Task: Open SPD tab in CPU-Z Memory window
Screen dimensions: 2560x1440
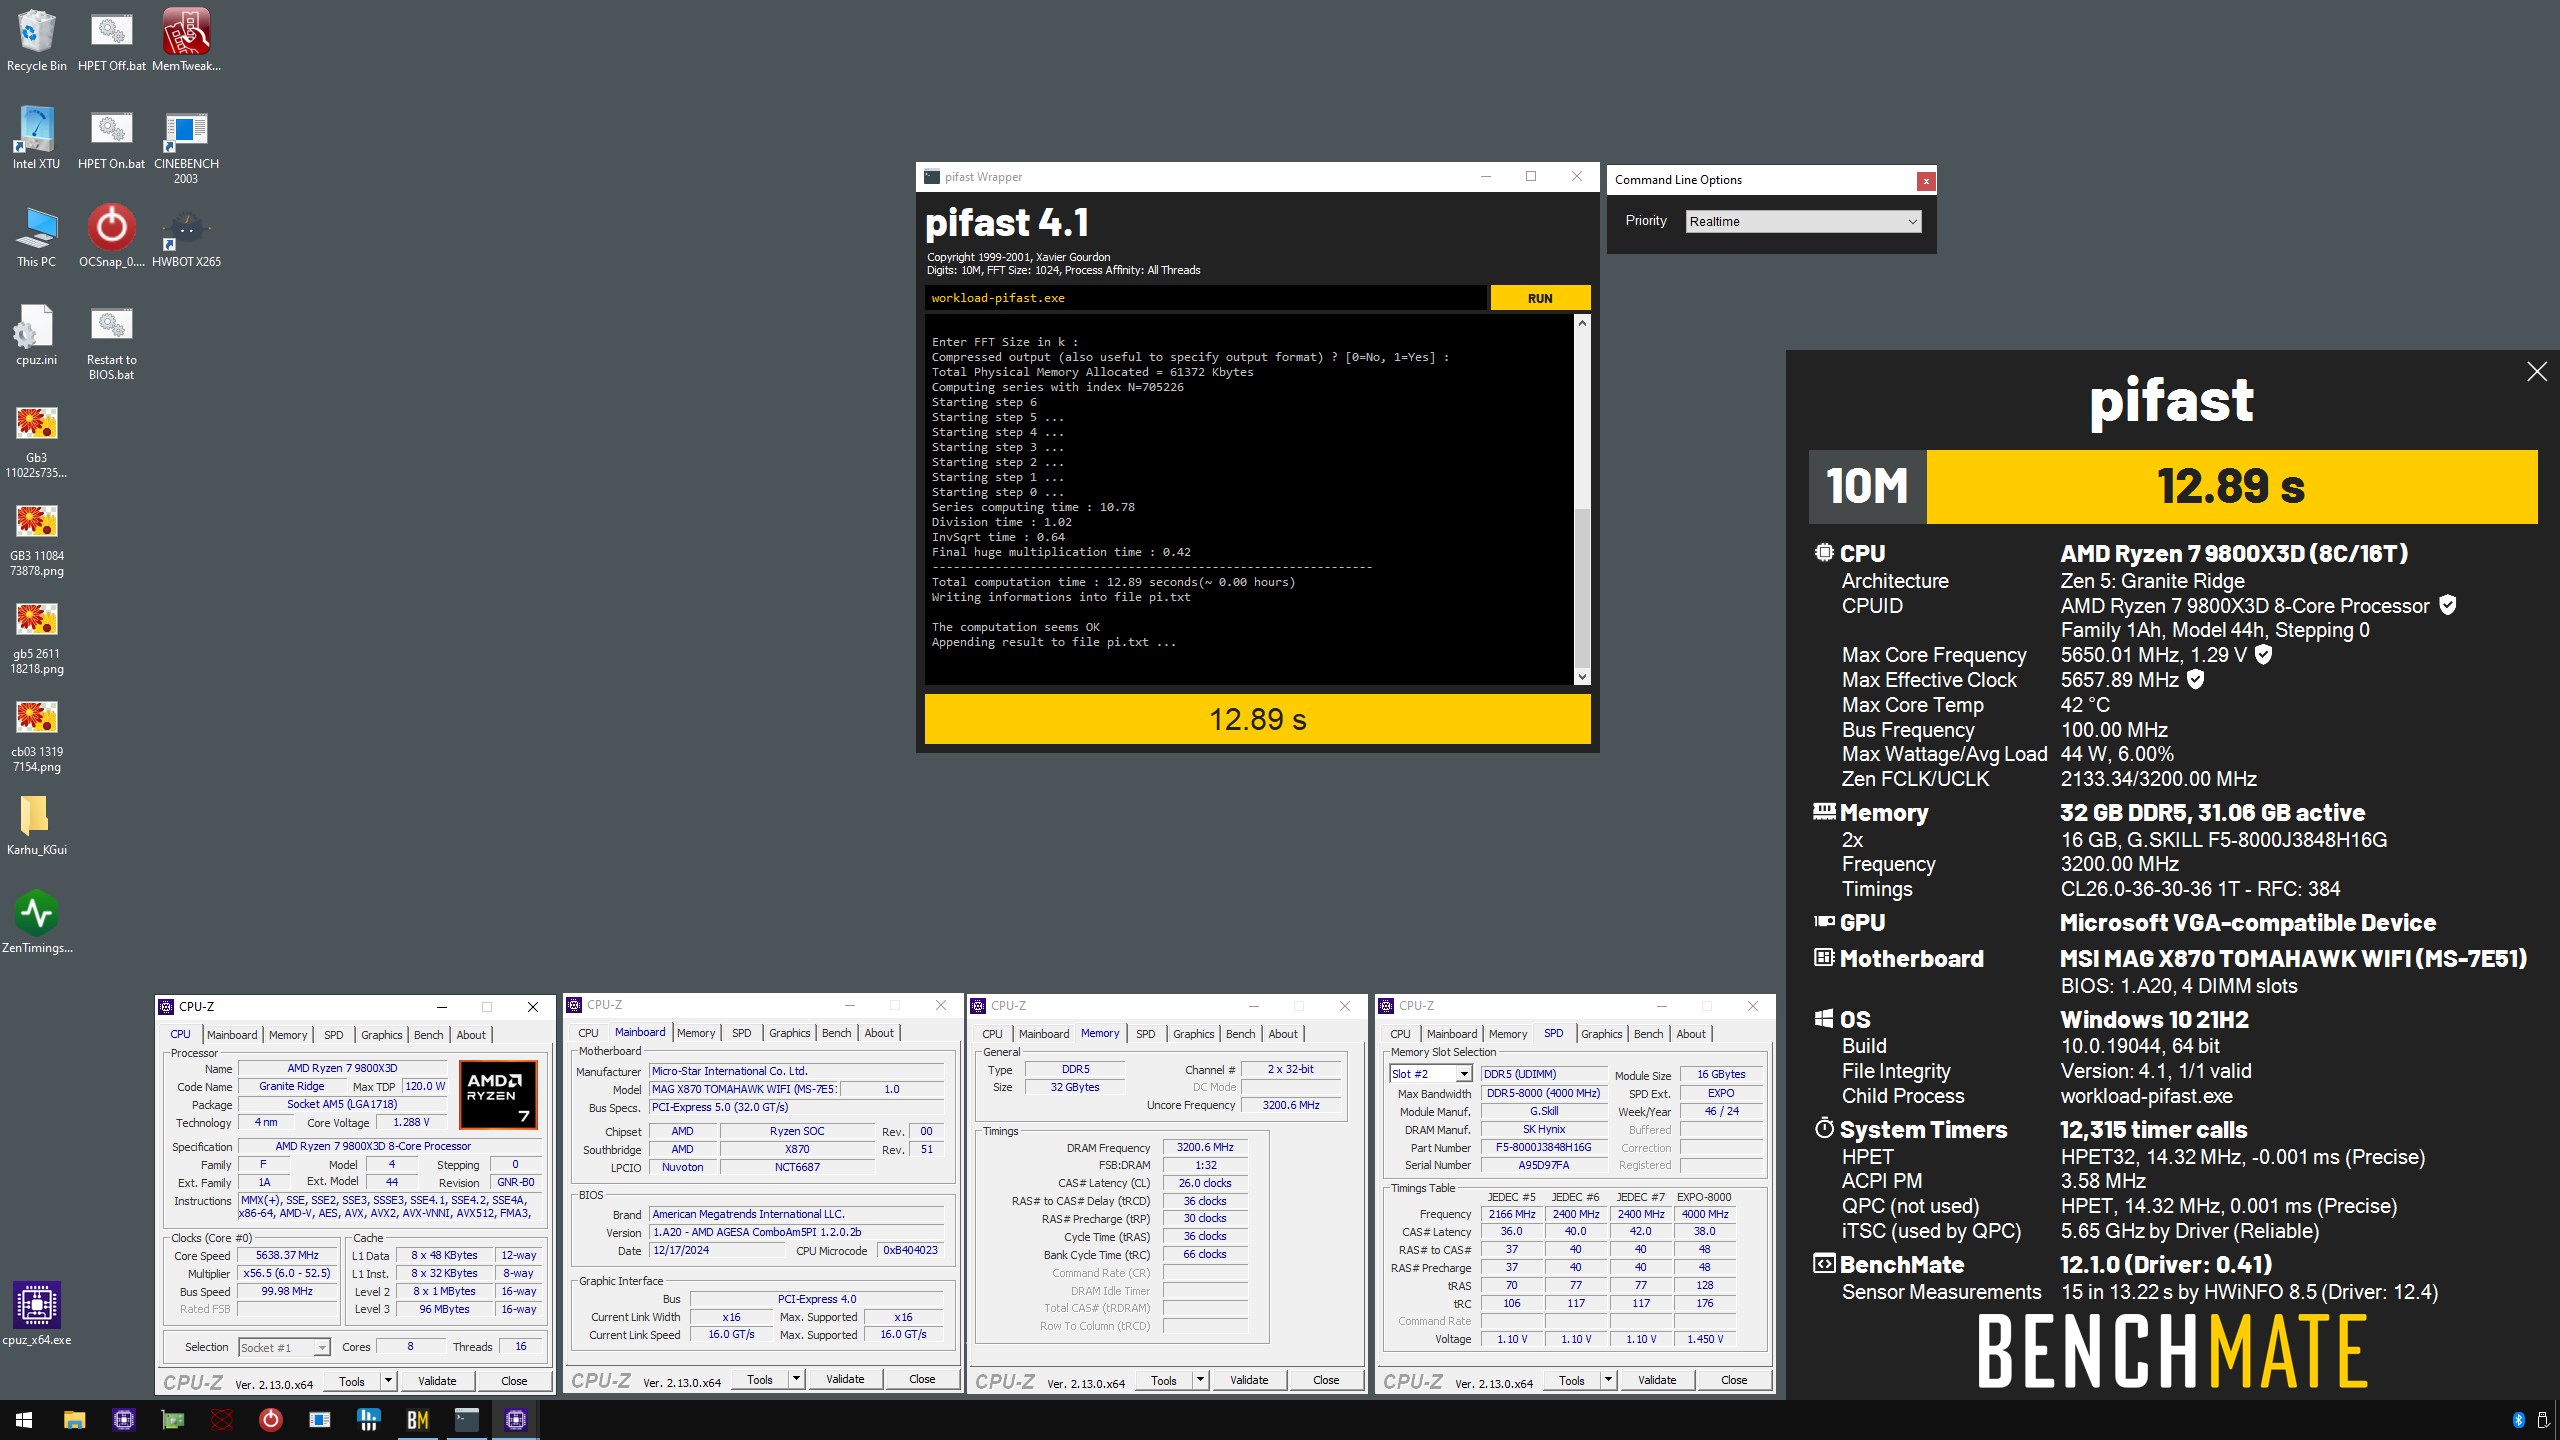Action: pos(1146,1034)
